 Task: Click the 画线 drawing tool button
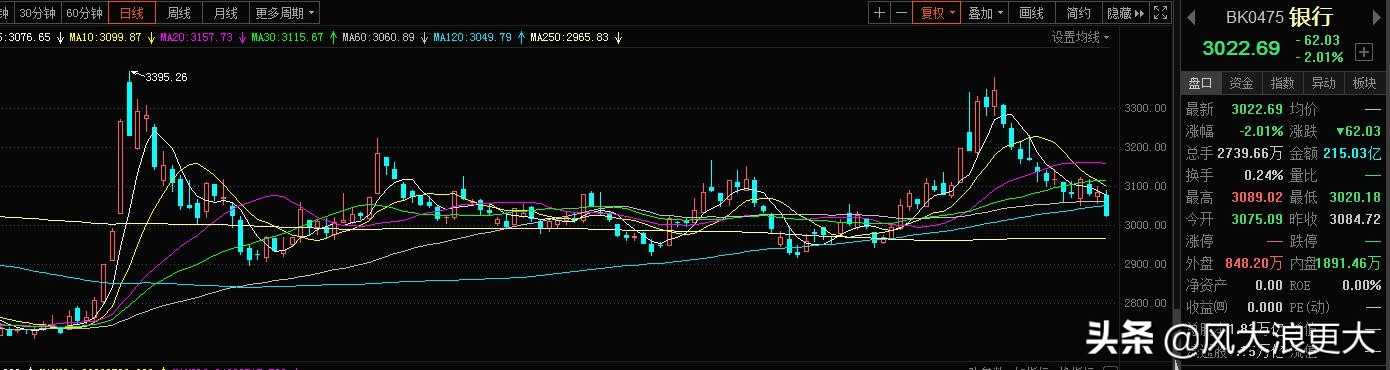tap(1031, 13)
